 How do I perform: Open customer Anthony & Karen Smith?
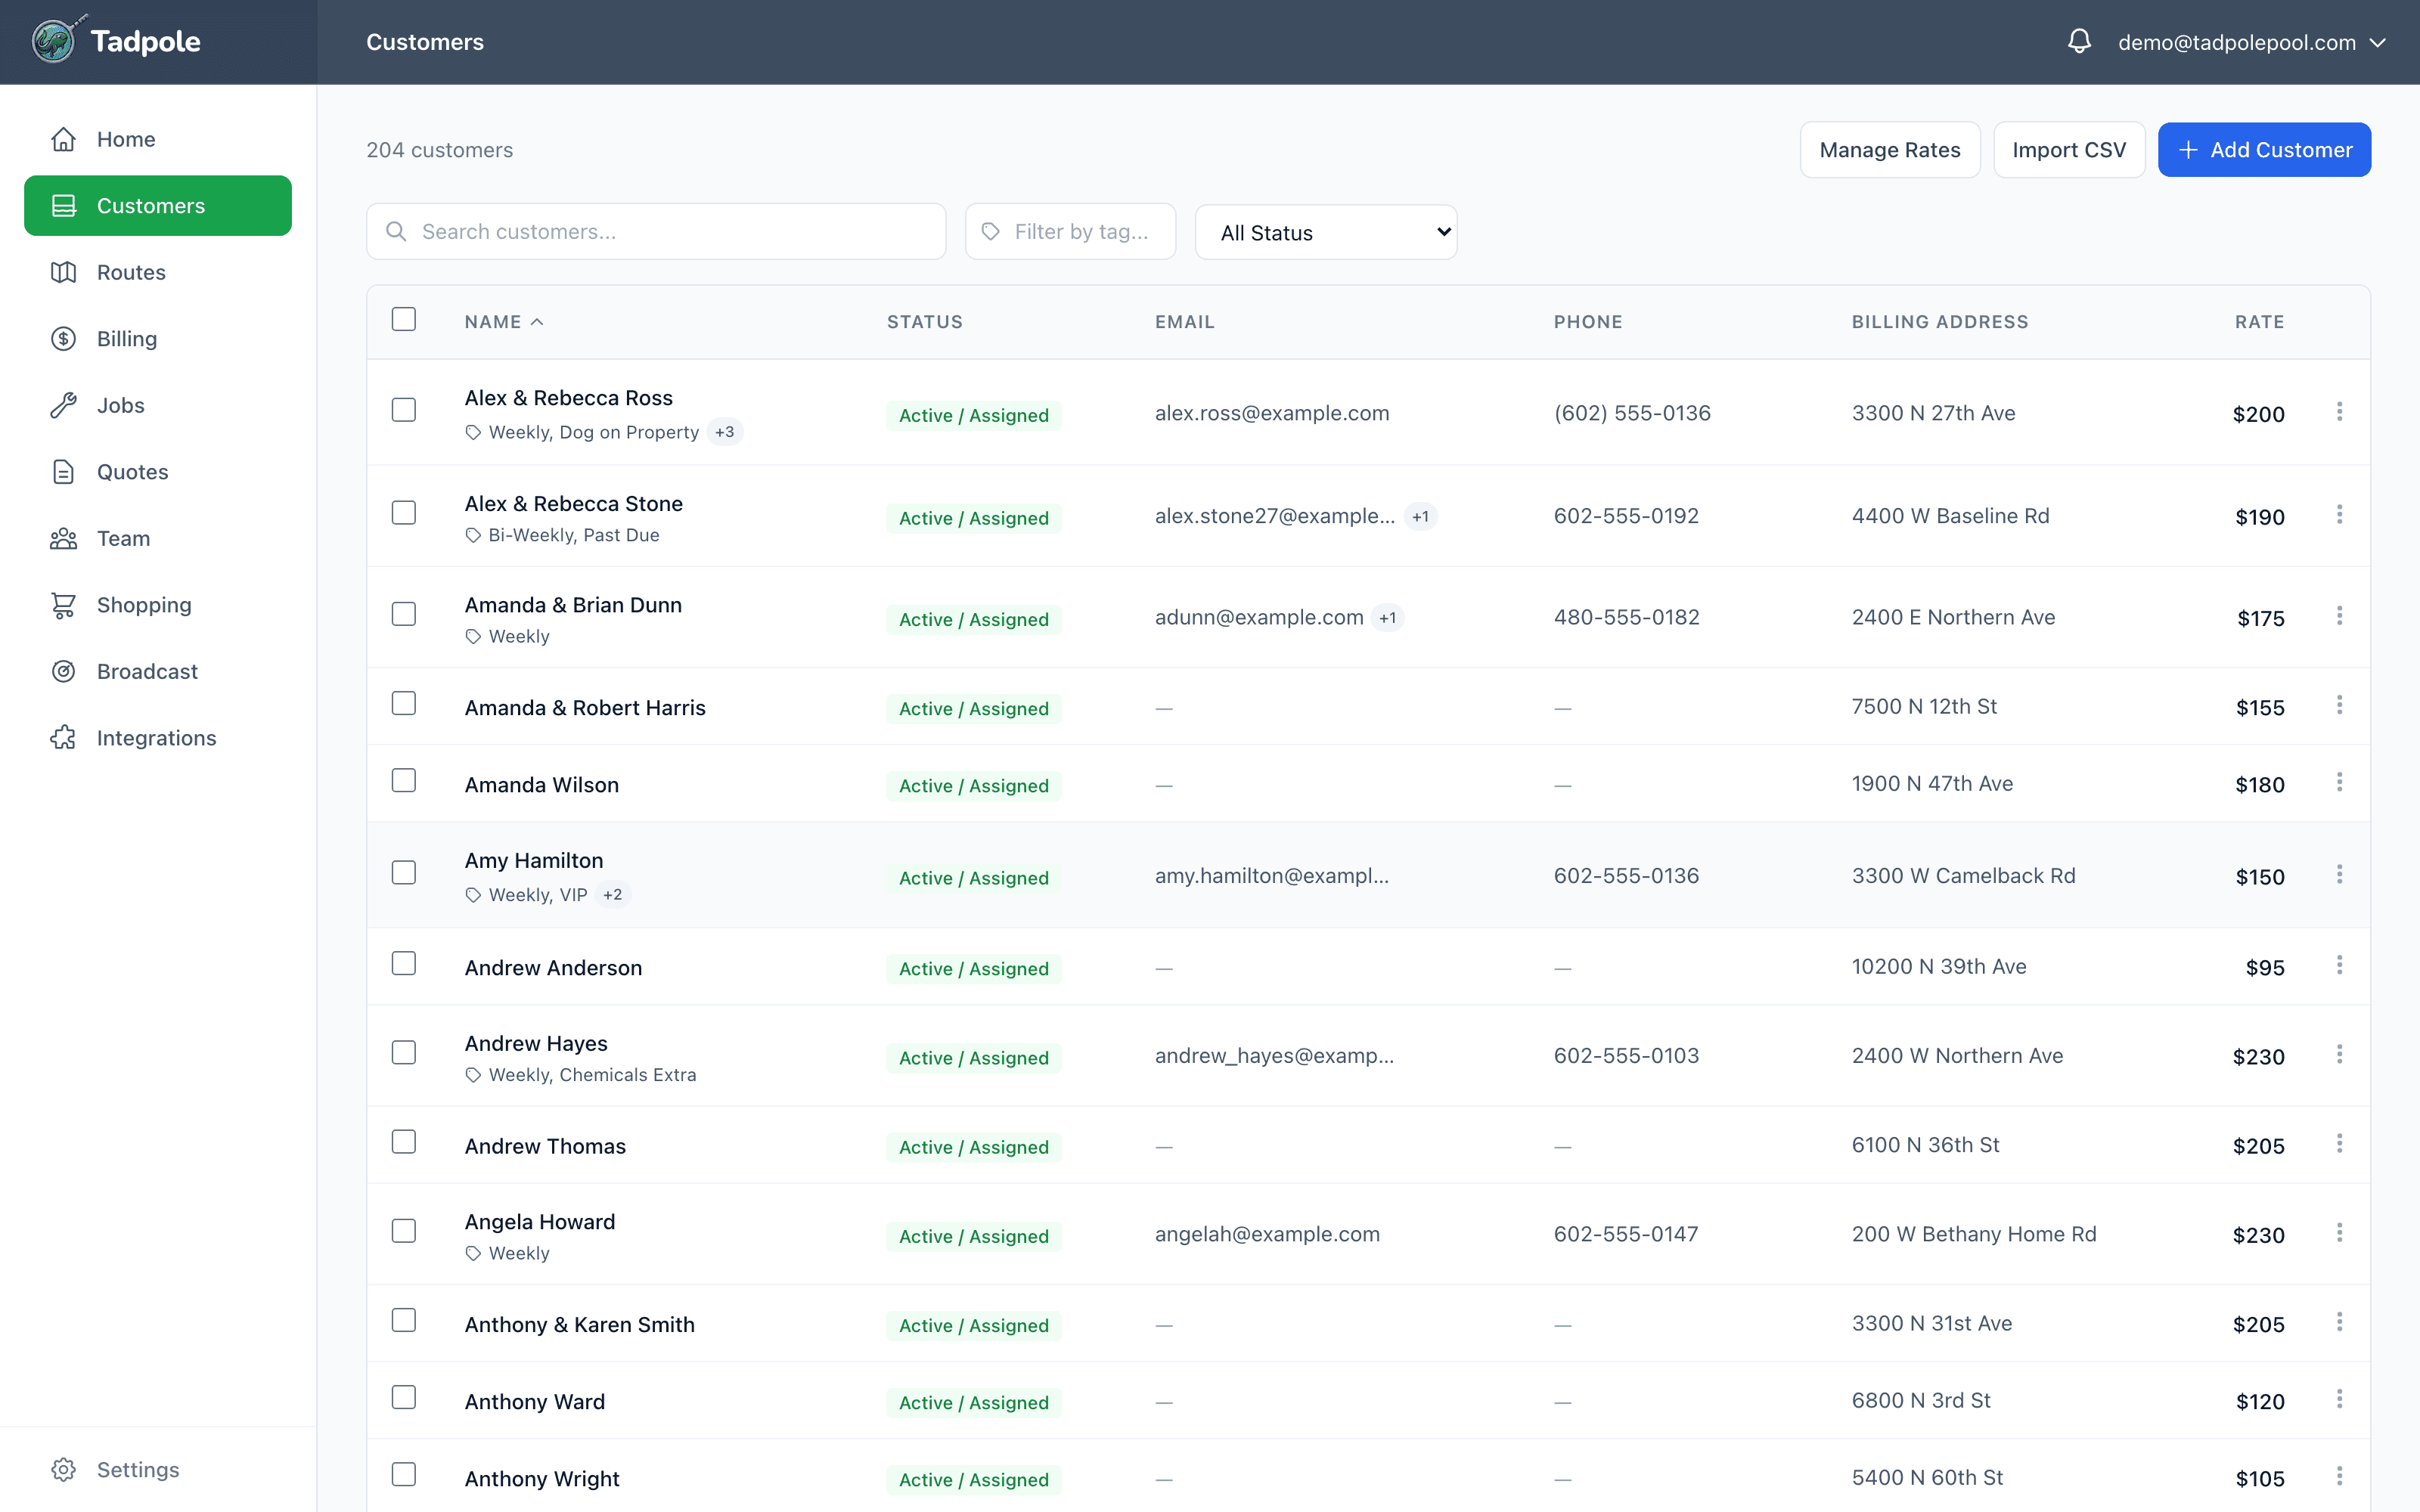579,1325
